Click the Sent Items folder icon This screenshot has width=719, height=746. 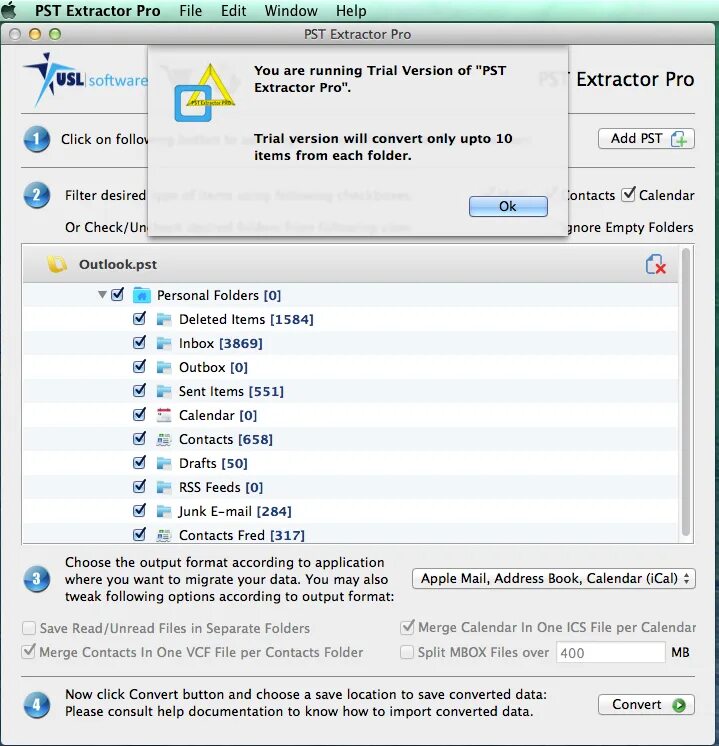pyautogui.click(x=164, y=391)
